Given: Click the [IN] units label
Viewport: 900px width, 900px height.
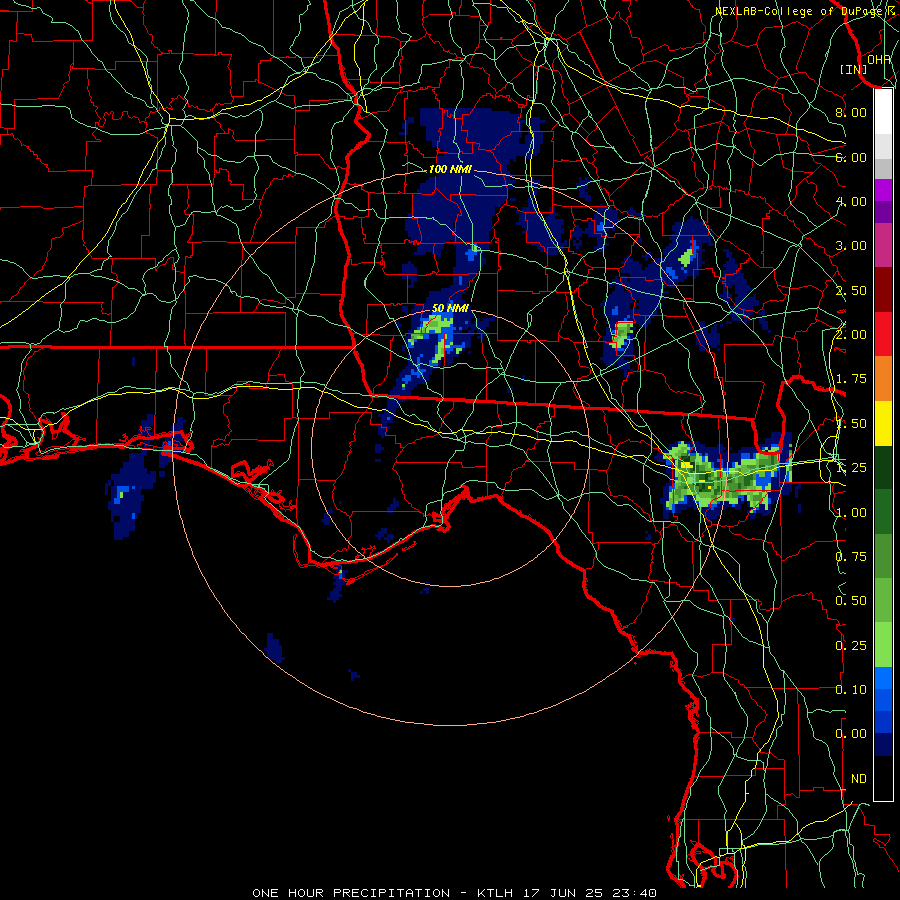Looking at the screenshot, I should point(854,69).
